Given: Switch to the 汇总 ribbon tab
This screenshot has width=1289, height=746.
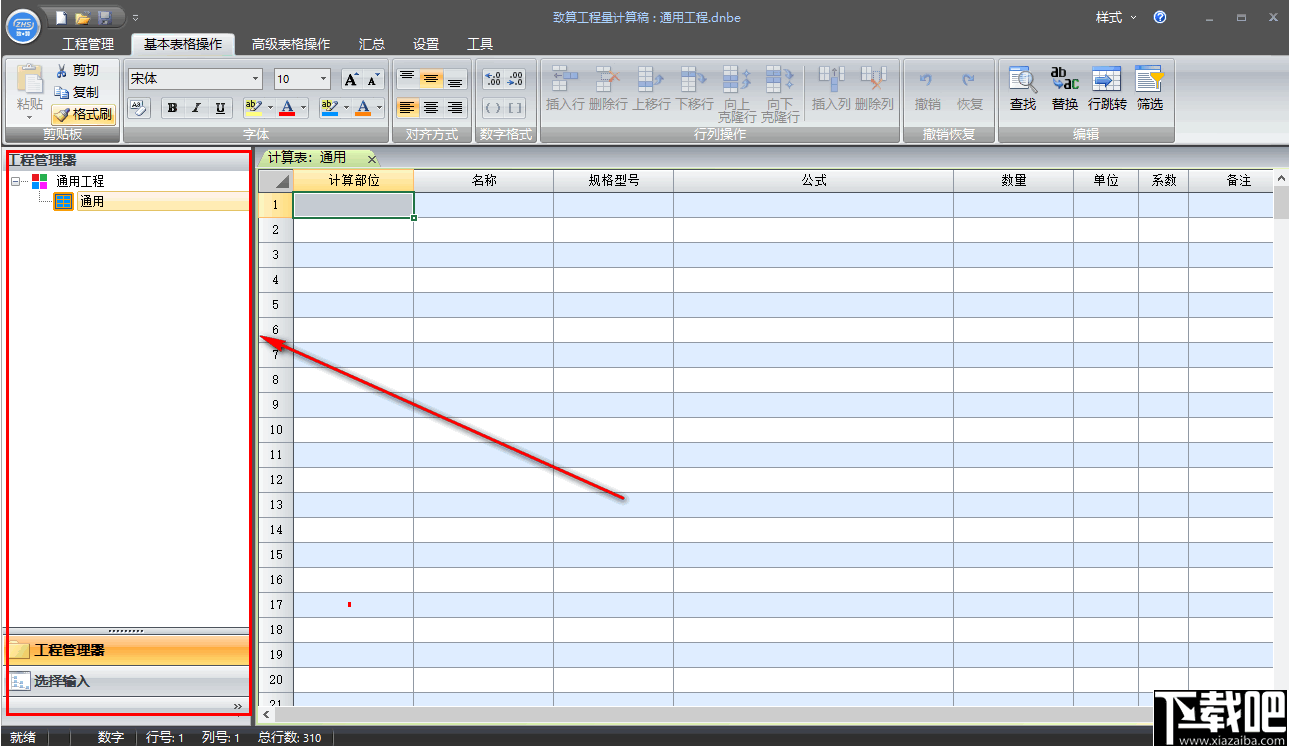Looking at the screenshot, I should coord(372,44).
